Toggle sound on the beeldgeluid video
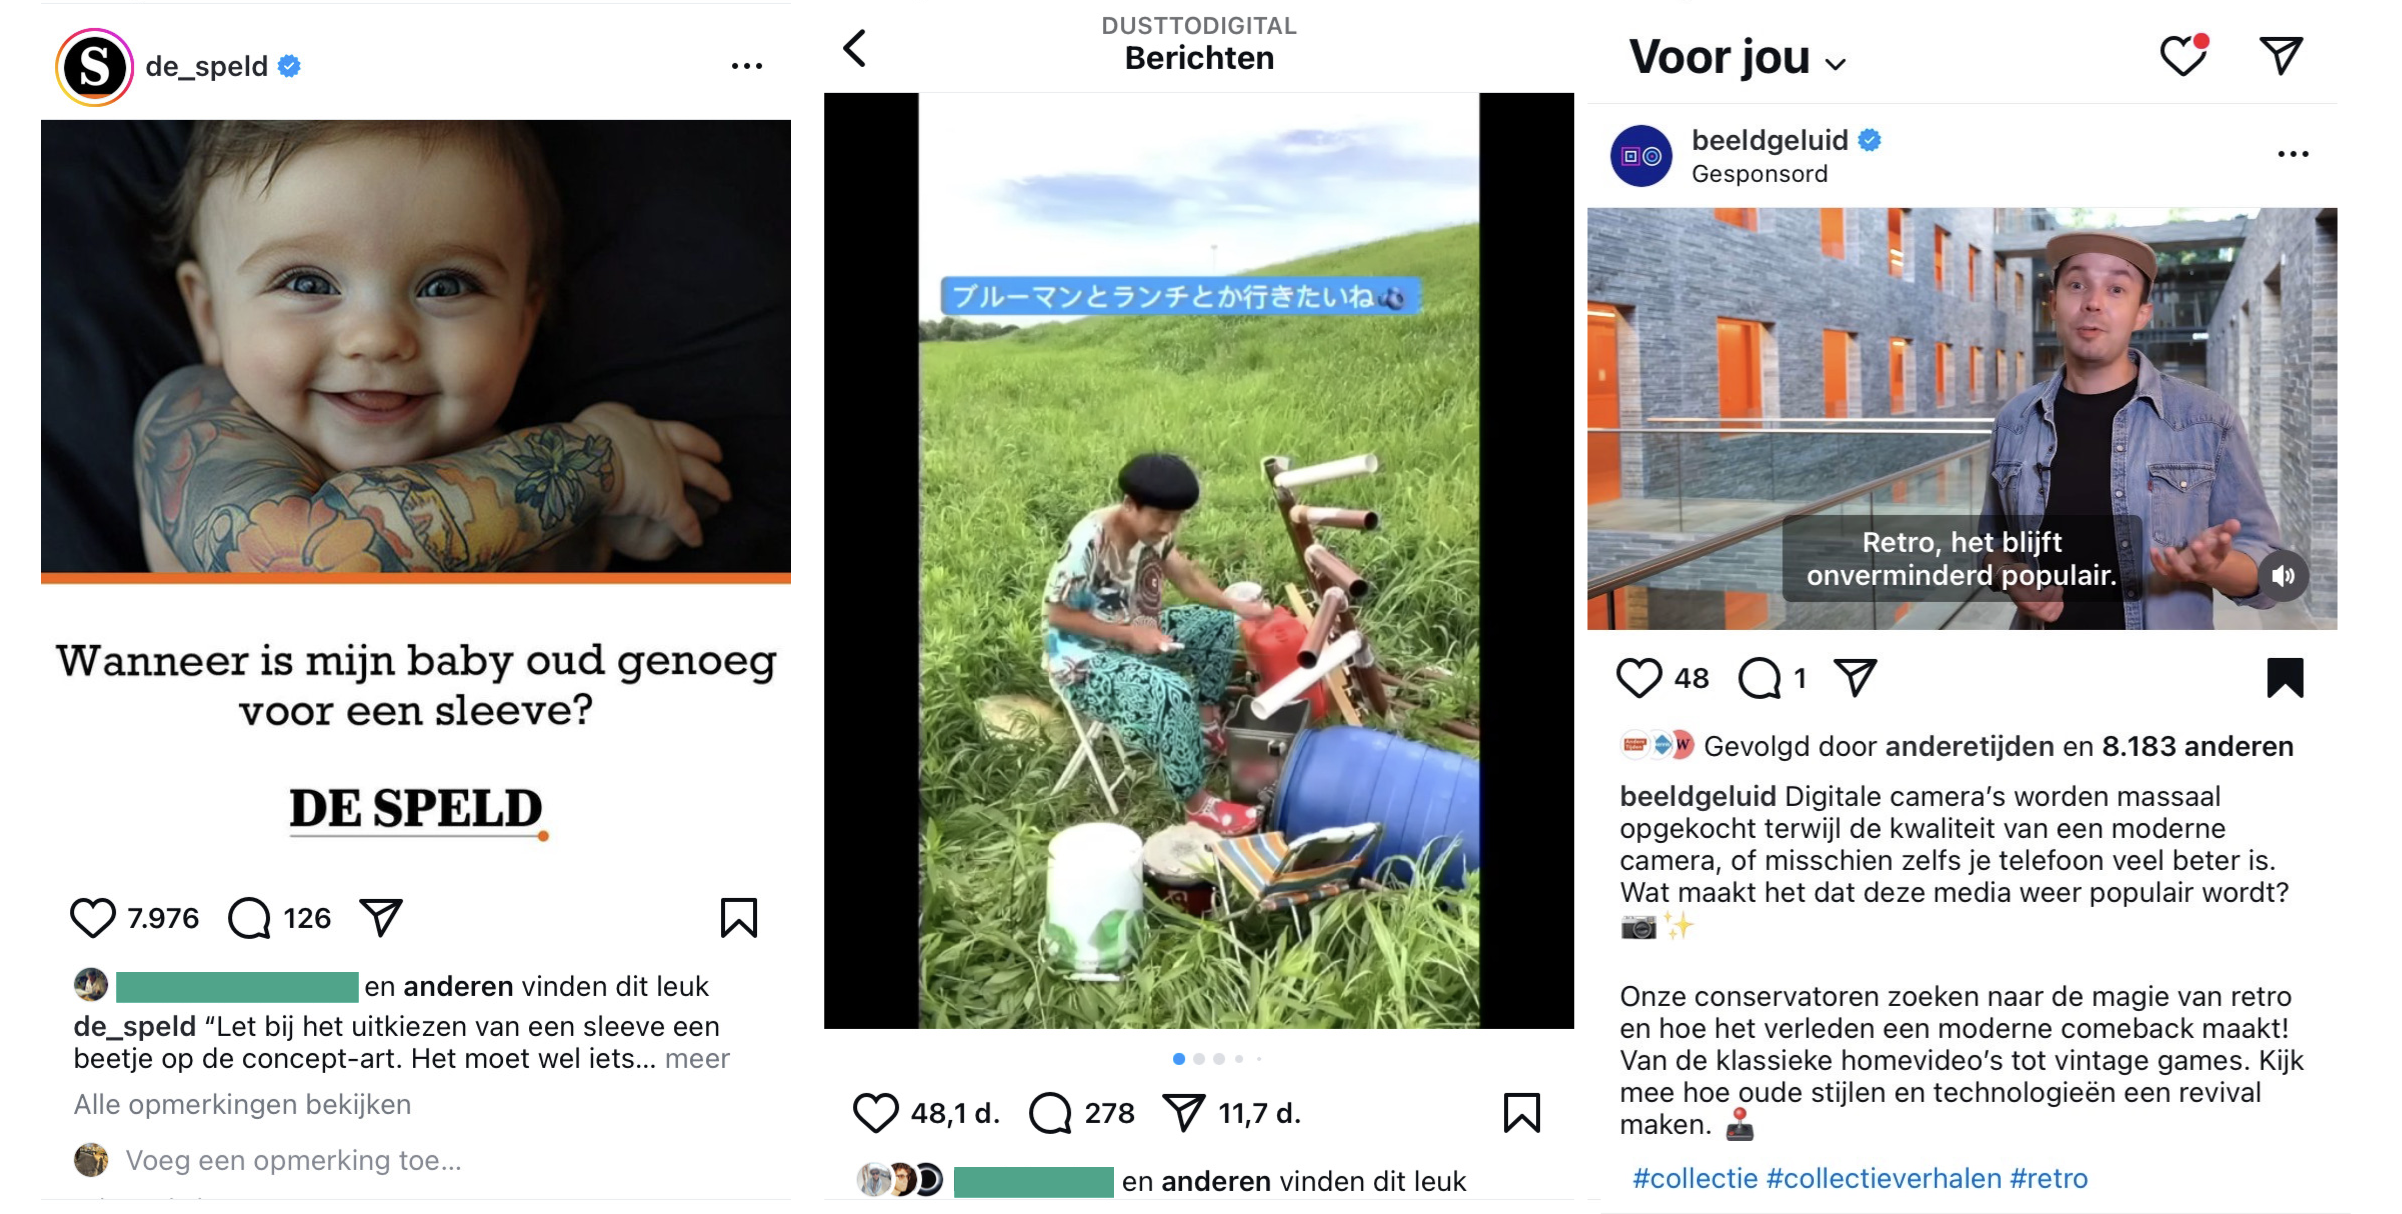This screenshot has height=1214, width=2402. (2283, 576)
